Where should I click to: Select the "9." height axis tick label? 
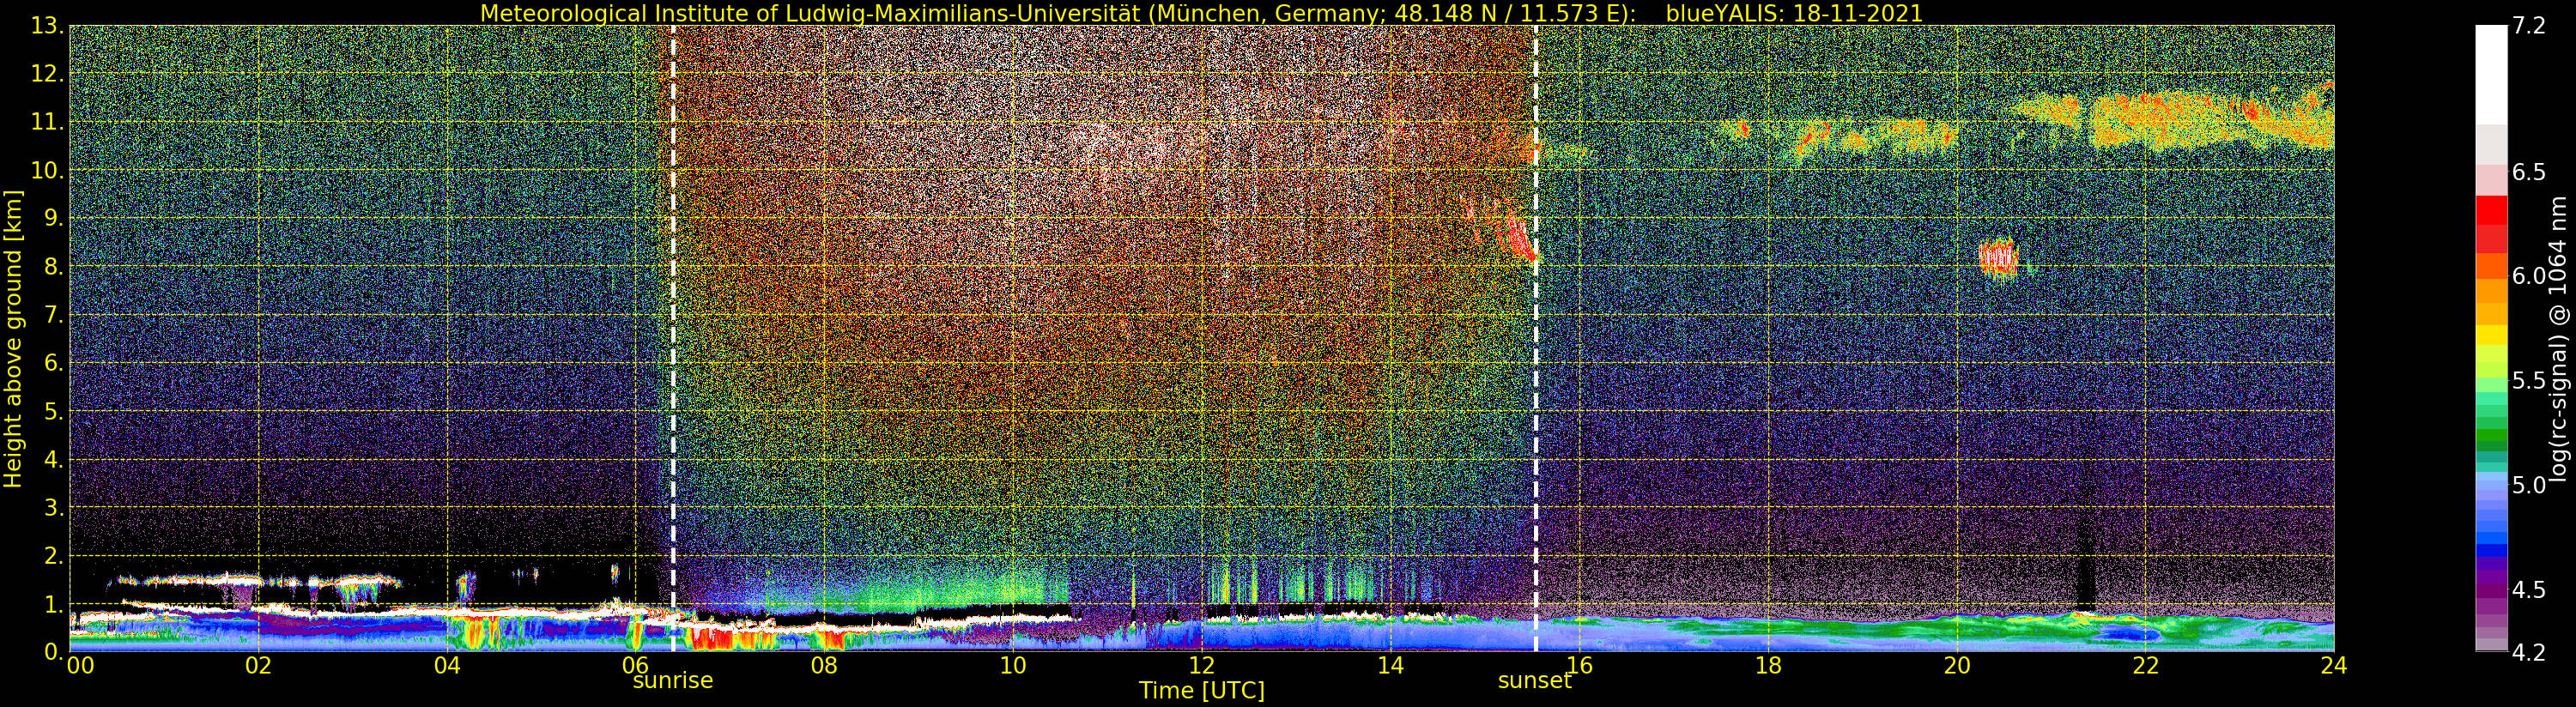coord(54,218)
